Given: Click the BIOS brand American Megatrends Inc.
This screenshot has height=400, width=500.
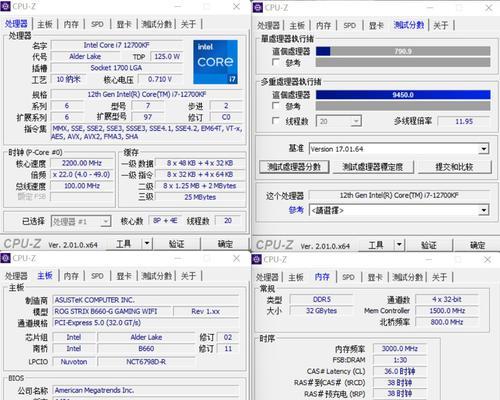Looking at the screenshot, I should (x=146, y=390).
